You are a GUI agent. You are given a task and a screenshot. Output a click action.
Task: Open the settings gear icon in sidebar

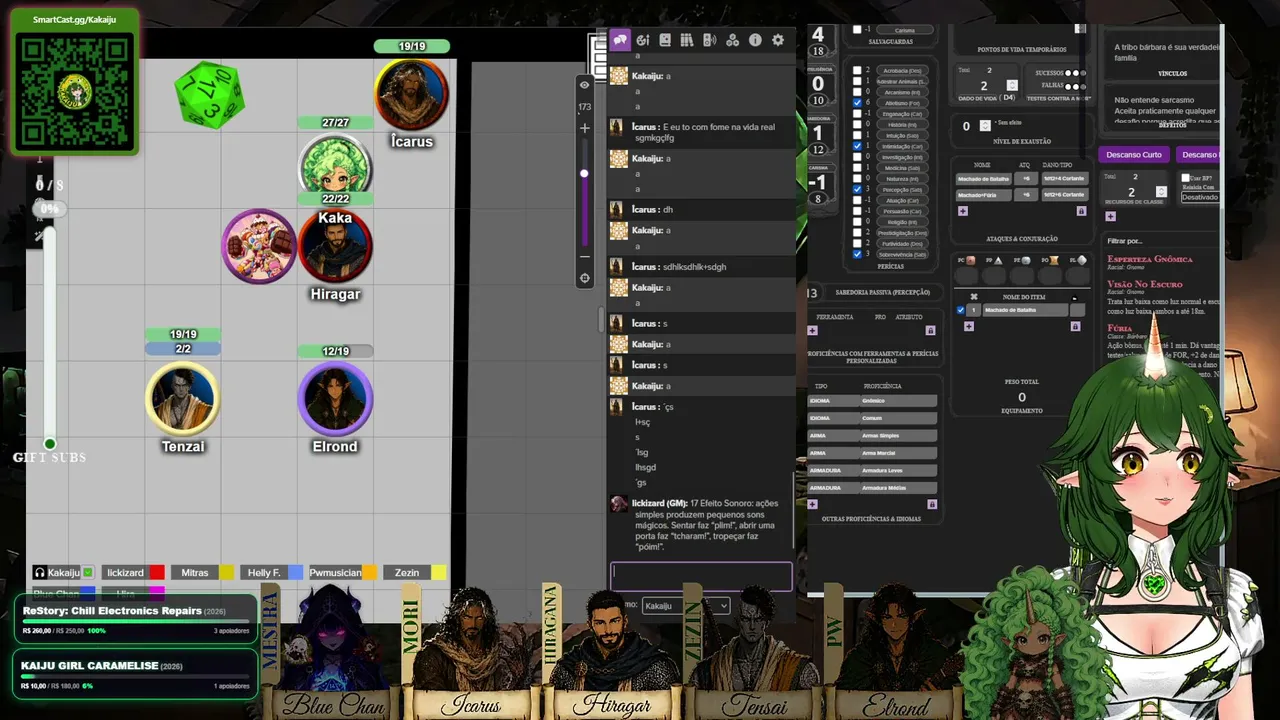pyautogui.click(x=778, y=40)
